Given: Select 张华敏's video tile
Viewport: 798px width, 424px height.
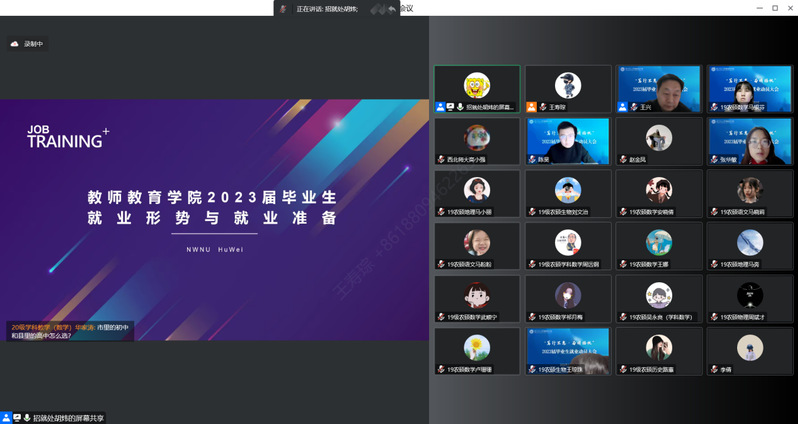Looking at the screenshot, I should (x=750, y=140).
